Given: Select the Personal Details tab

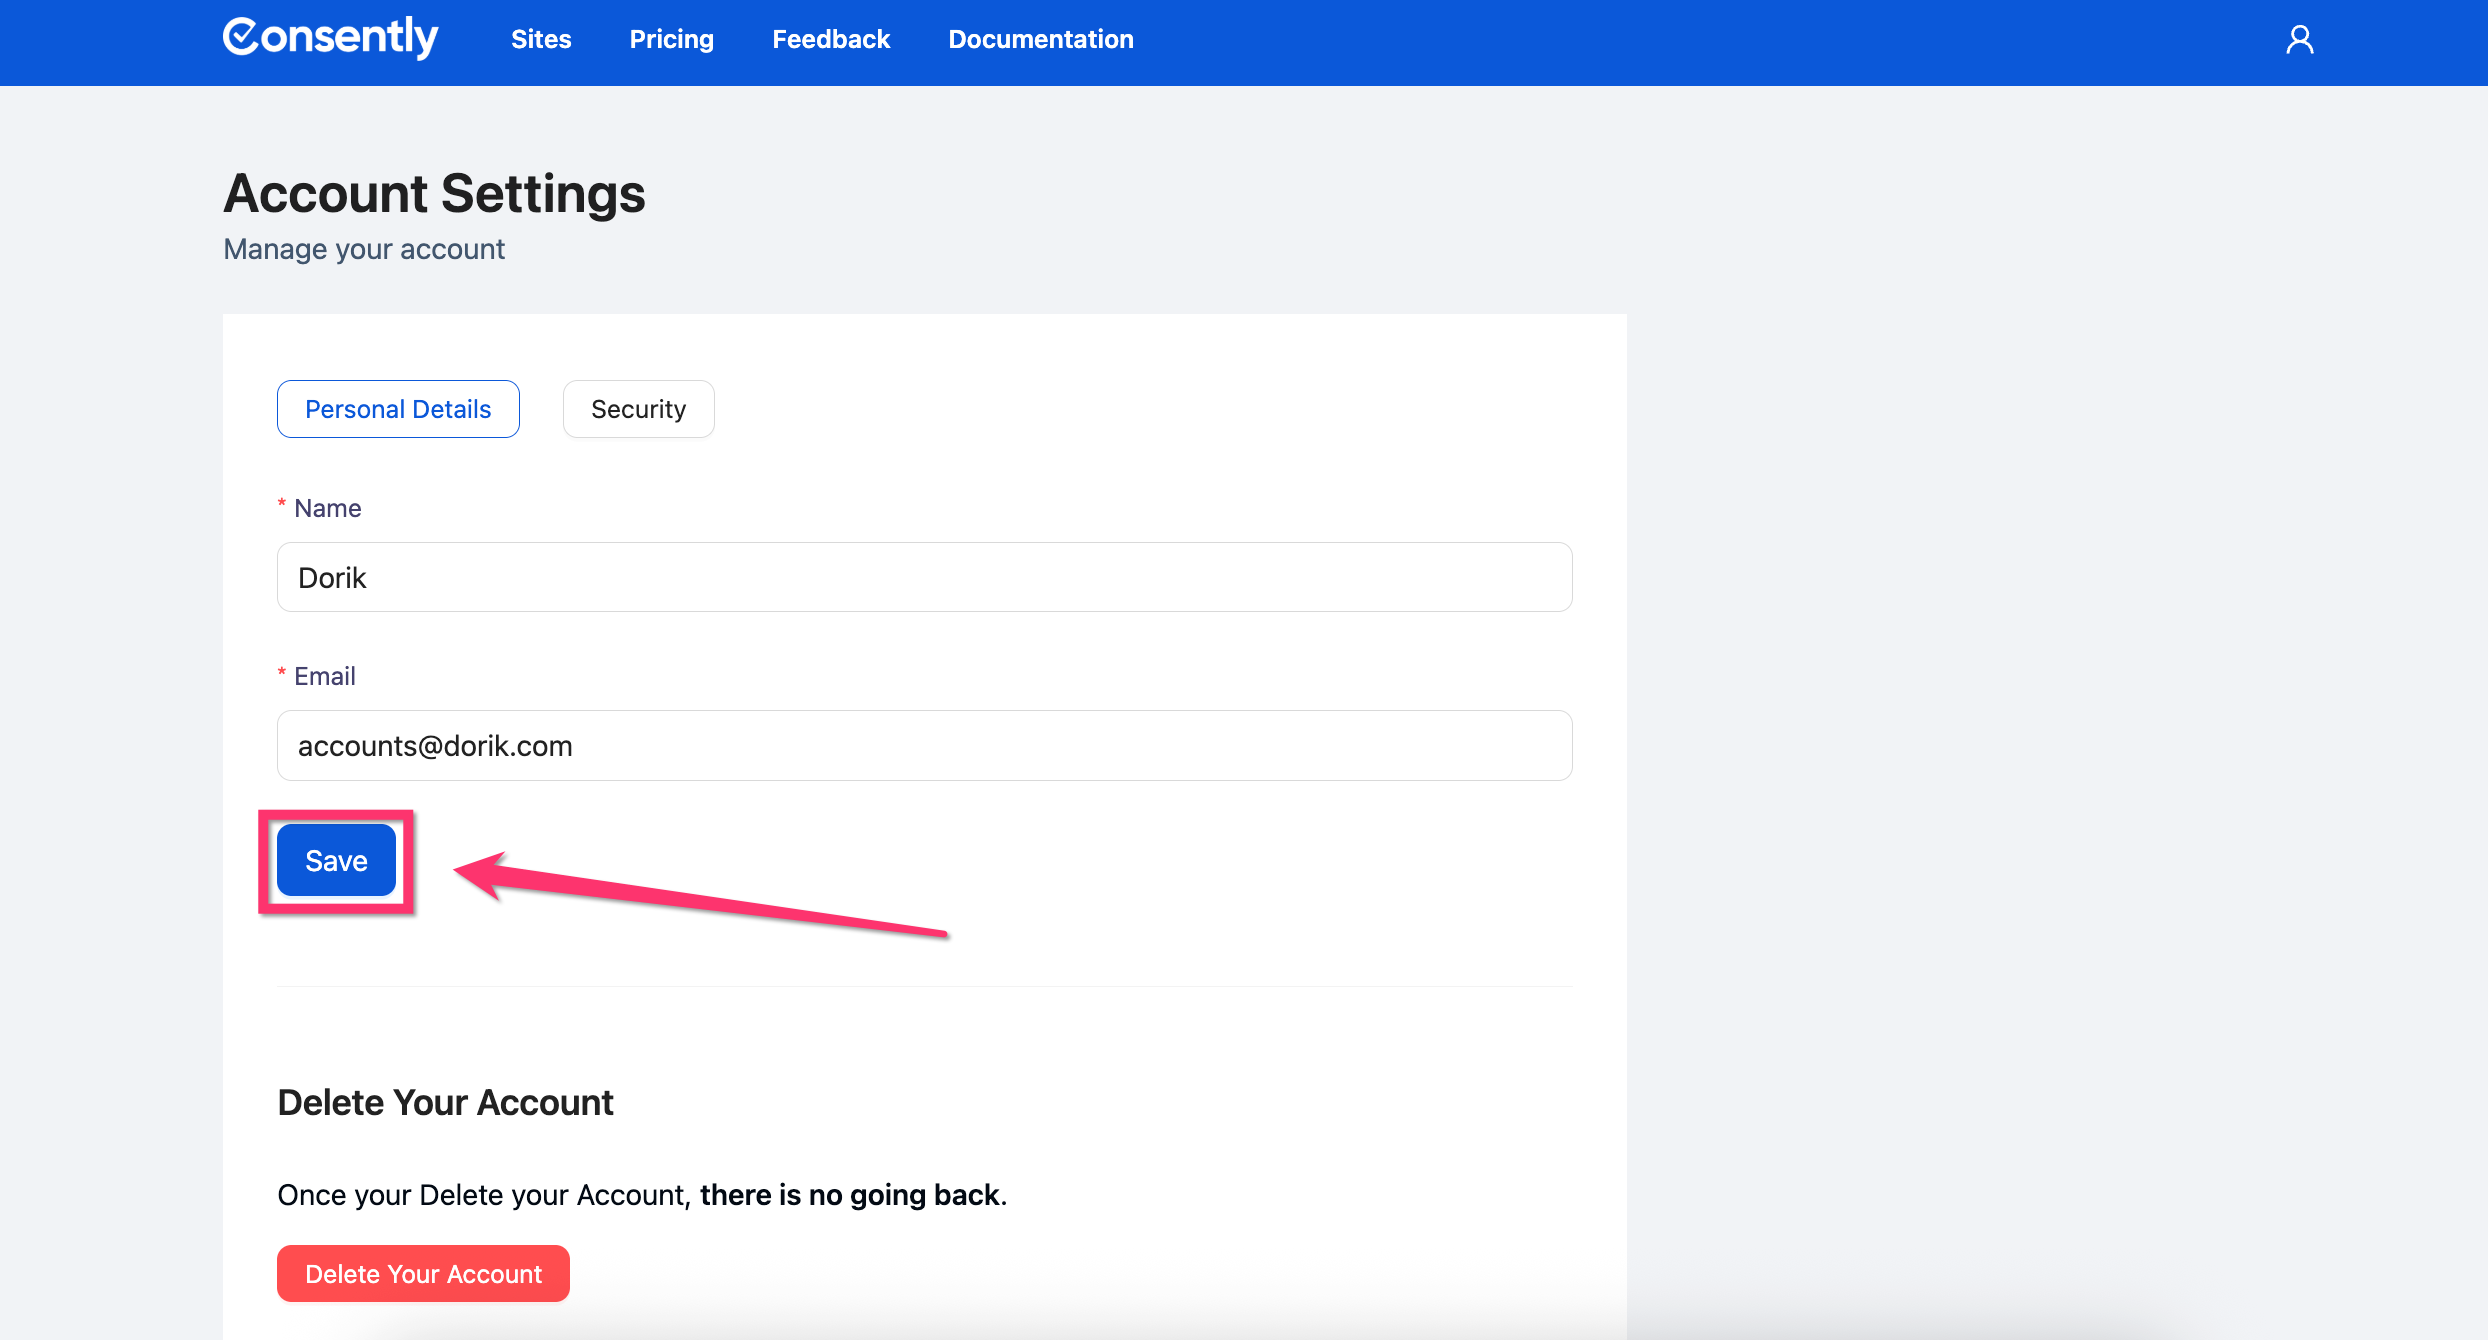Looking at the screenshot, I should [x=398, y=409].
